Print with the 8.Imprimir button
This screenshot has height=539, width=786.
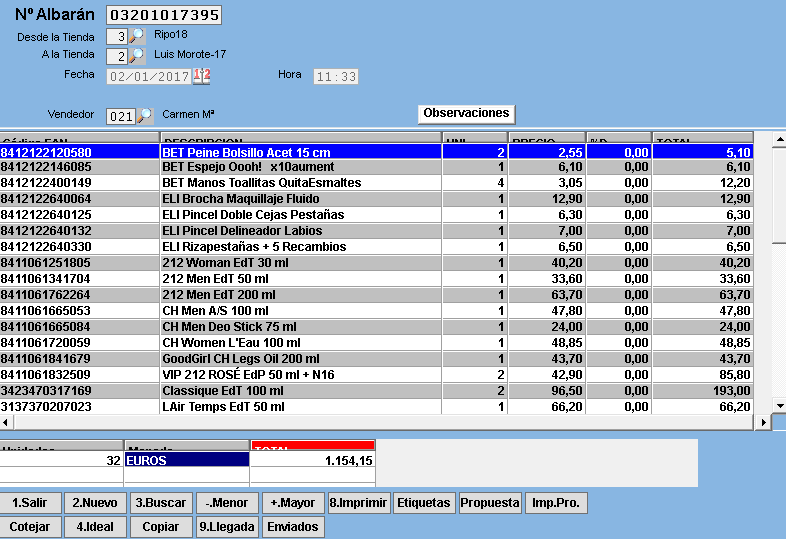pyautogui.click(x=358, y=503)
